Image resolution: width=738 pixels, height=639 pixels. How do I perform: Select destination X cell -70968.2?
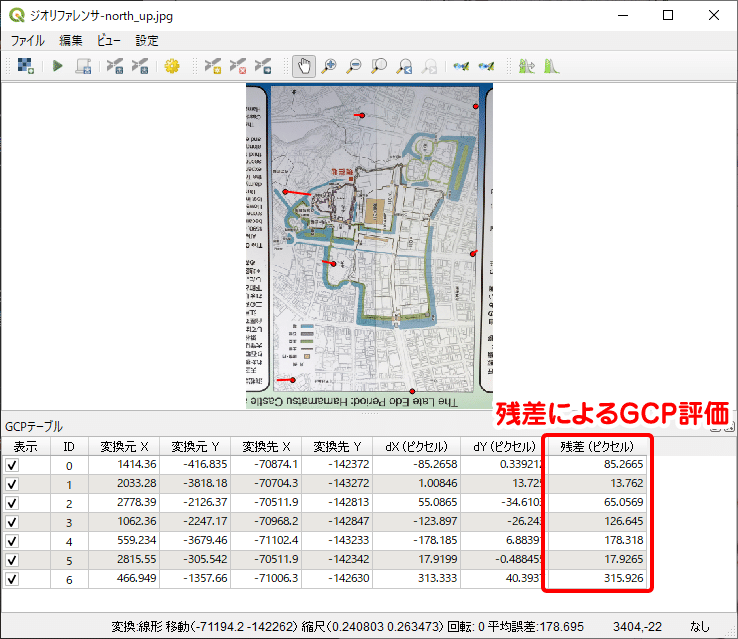tap(266, 521)
